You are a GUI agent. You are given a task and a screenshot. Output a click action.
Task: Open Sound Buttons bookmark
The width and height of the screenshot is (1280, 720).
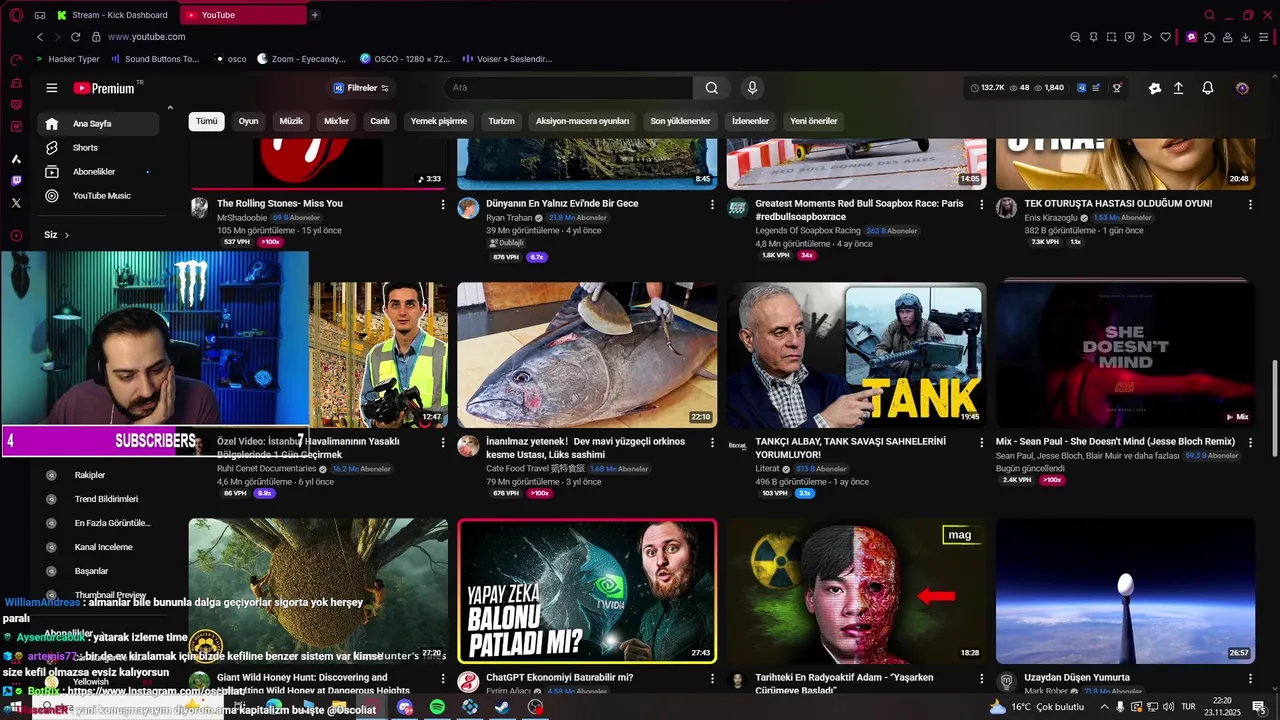click(x=154, y=59)
